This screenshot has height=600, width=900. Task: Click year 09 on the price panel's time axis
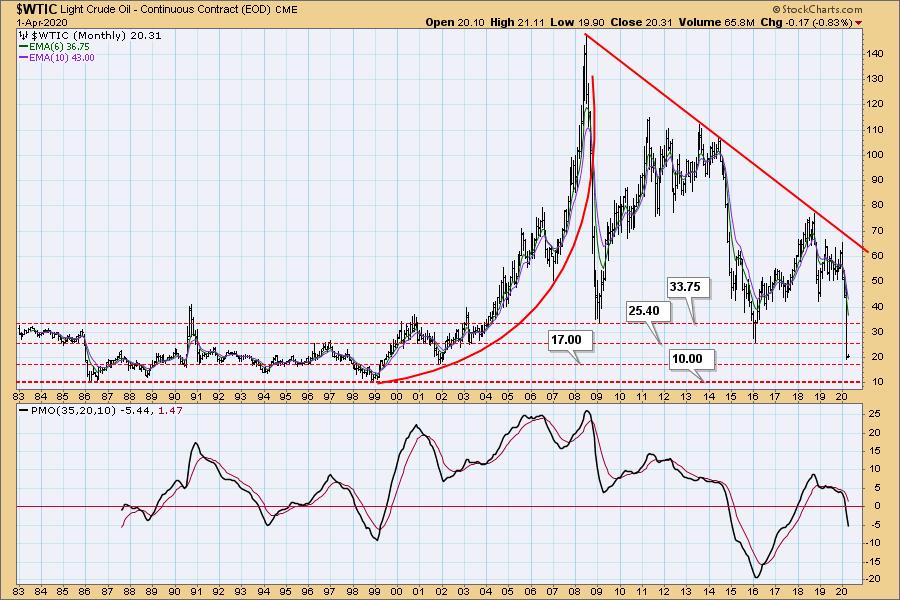(x=597, y=397)
